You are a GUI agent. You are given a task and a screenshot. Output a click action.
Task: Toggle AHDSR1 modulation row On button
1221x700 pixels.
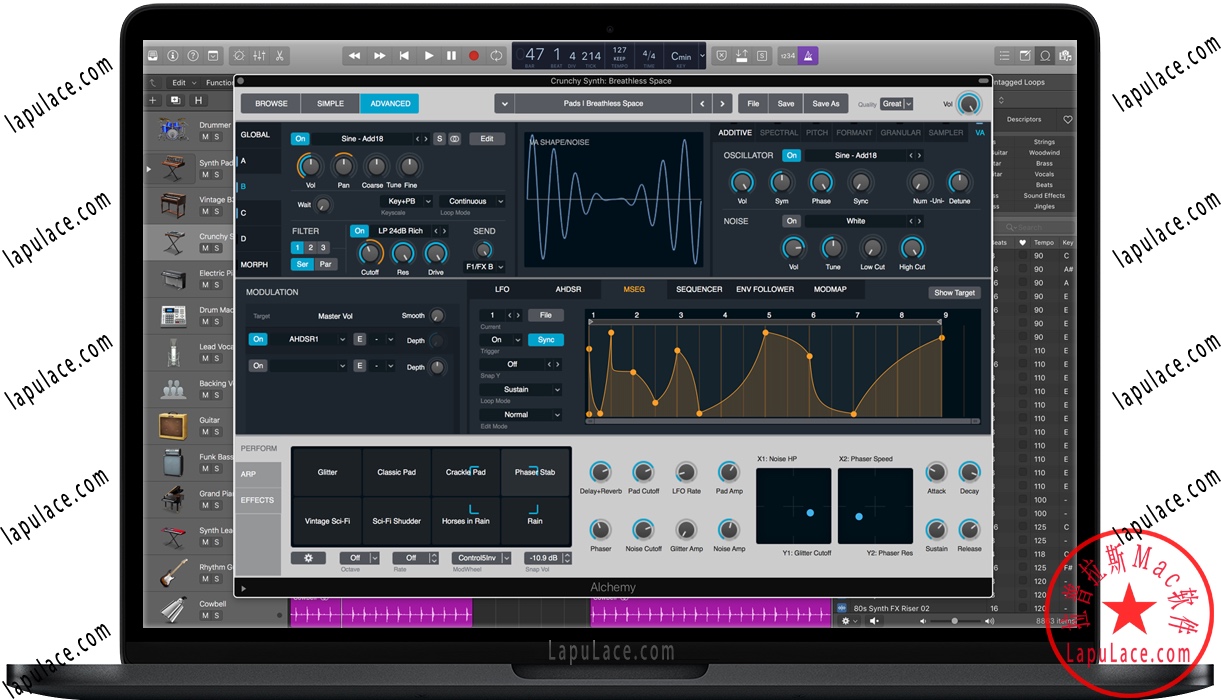point(258,339)
